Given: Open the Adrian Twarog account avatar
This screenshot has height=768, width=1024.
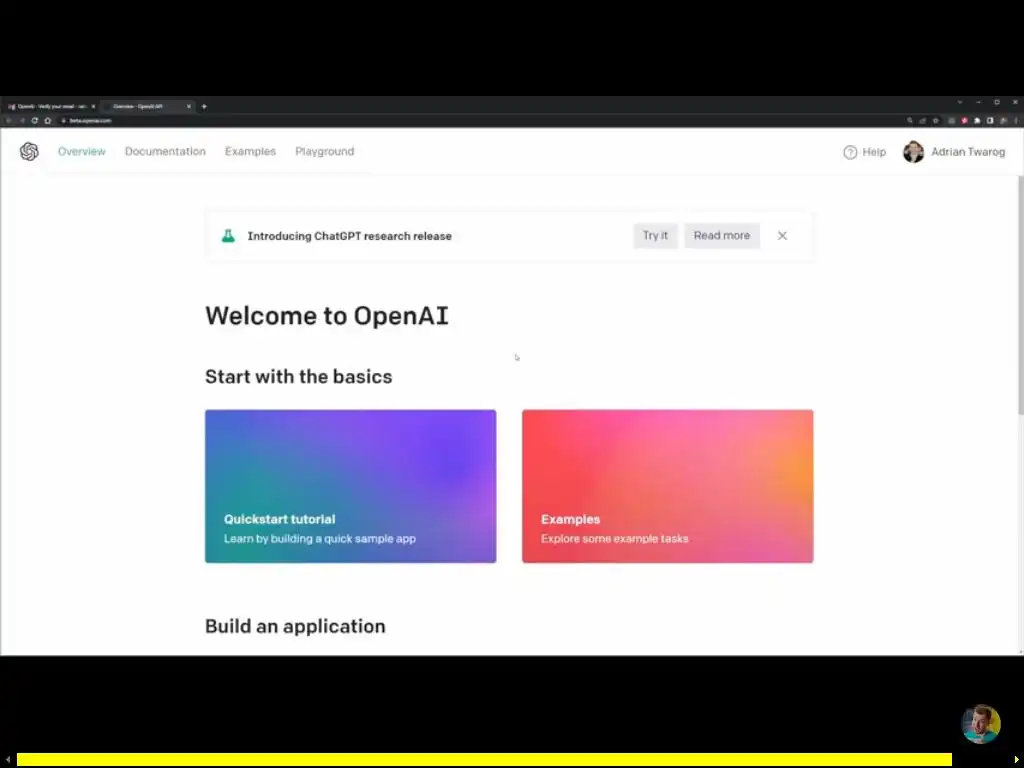Looking at the screenshot, I should 913,152.
